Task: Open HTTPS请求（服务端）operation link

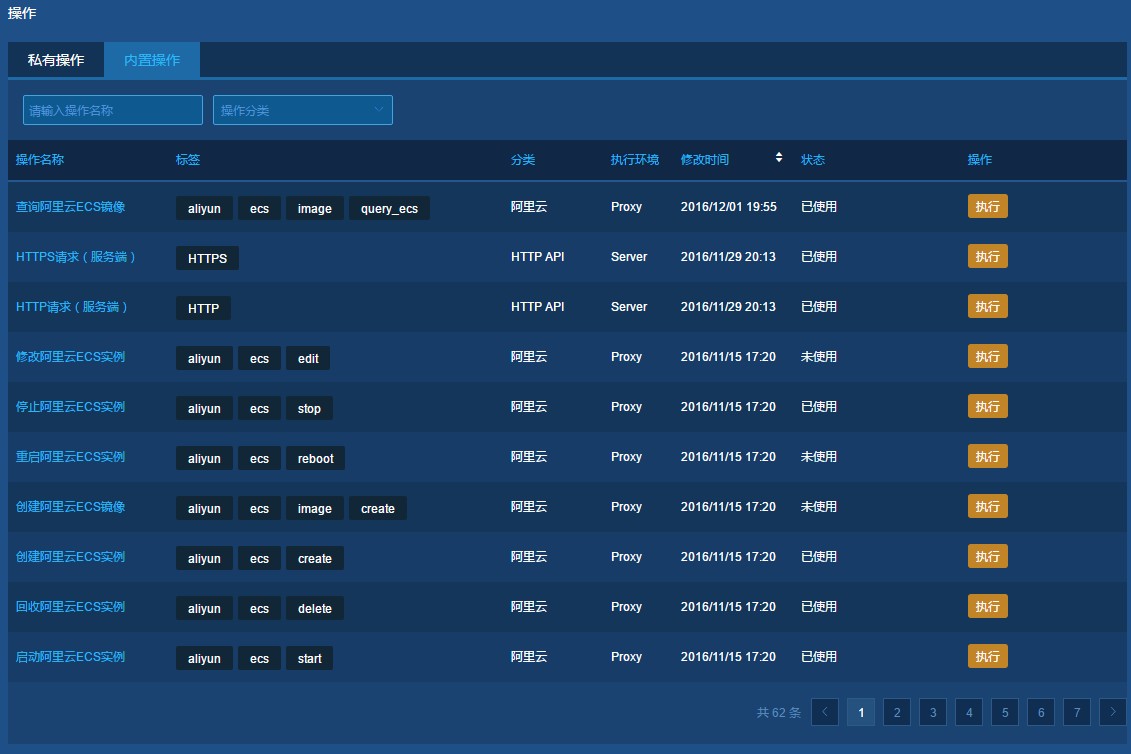Action: [76, 257]
